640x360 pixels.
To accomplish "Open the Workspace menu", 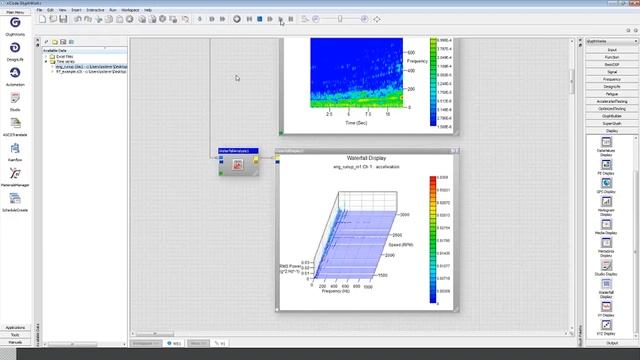I will point(130,10).
